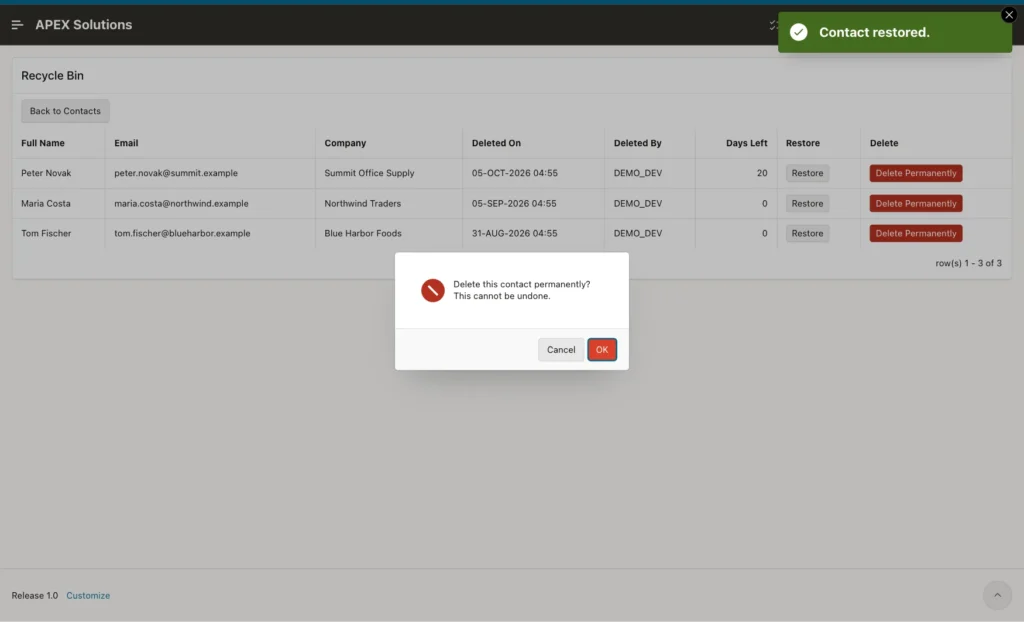Click the Days Left value '20'
Screen dimensions: 1024x622
[x=762, y=173]
